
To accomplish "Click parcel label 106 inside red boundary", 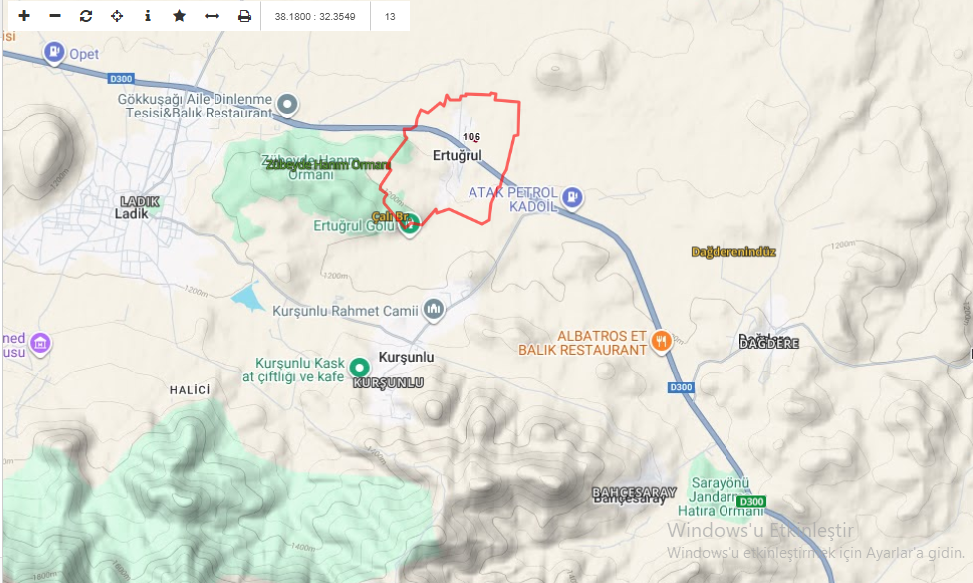I will 471,136.
